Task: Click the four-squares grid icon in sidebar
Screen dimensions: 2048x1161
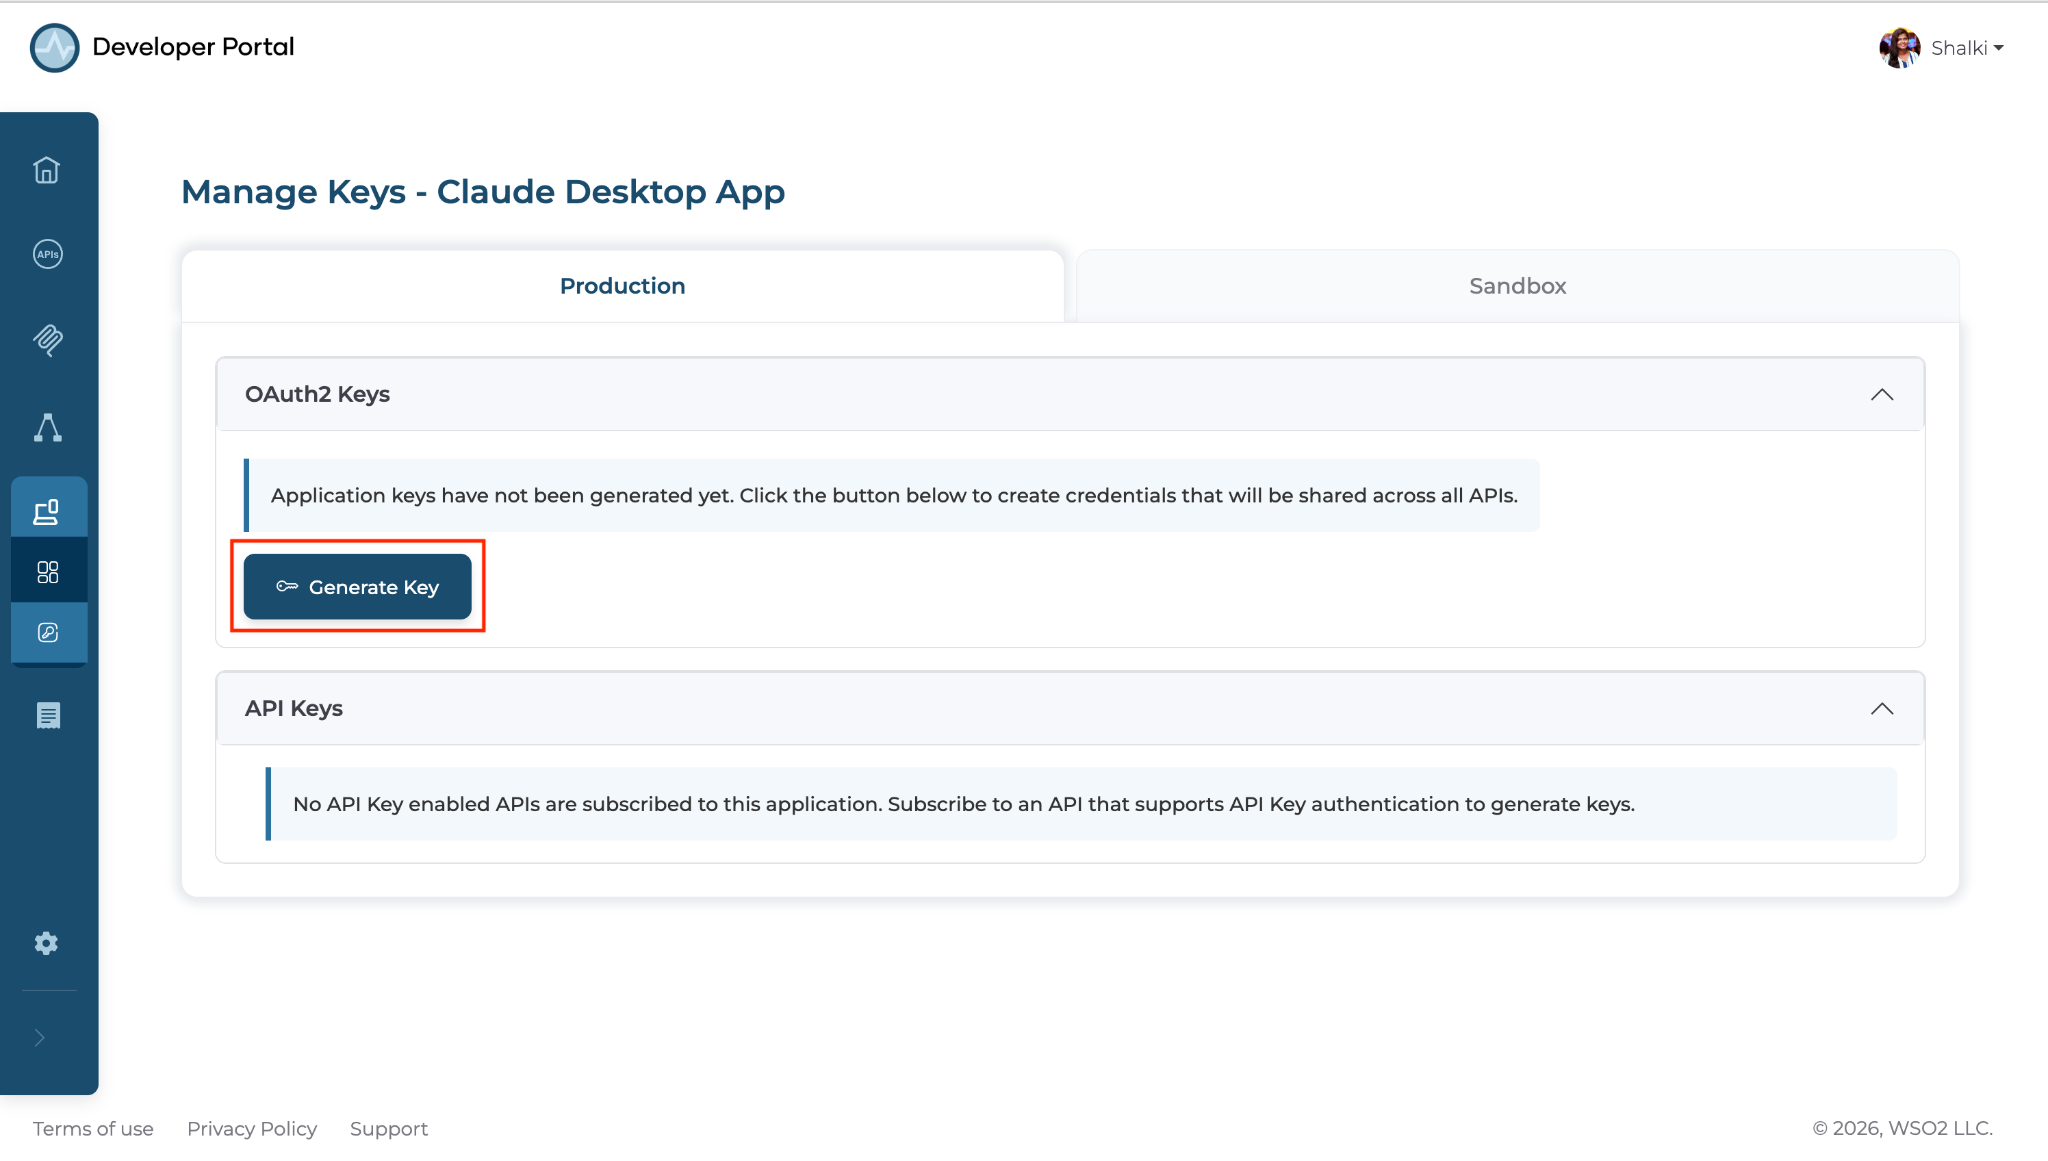Action: (47, 572)
